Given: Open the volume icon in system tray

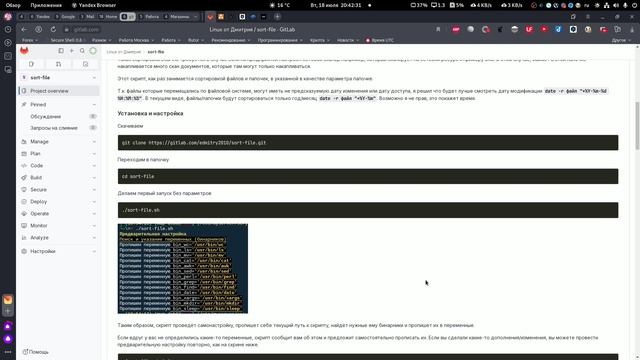Looking at the screenshot, I should coord(616,5).
